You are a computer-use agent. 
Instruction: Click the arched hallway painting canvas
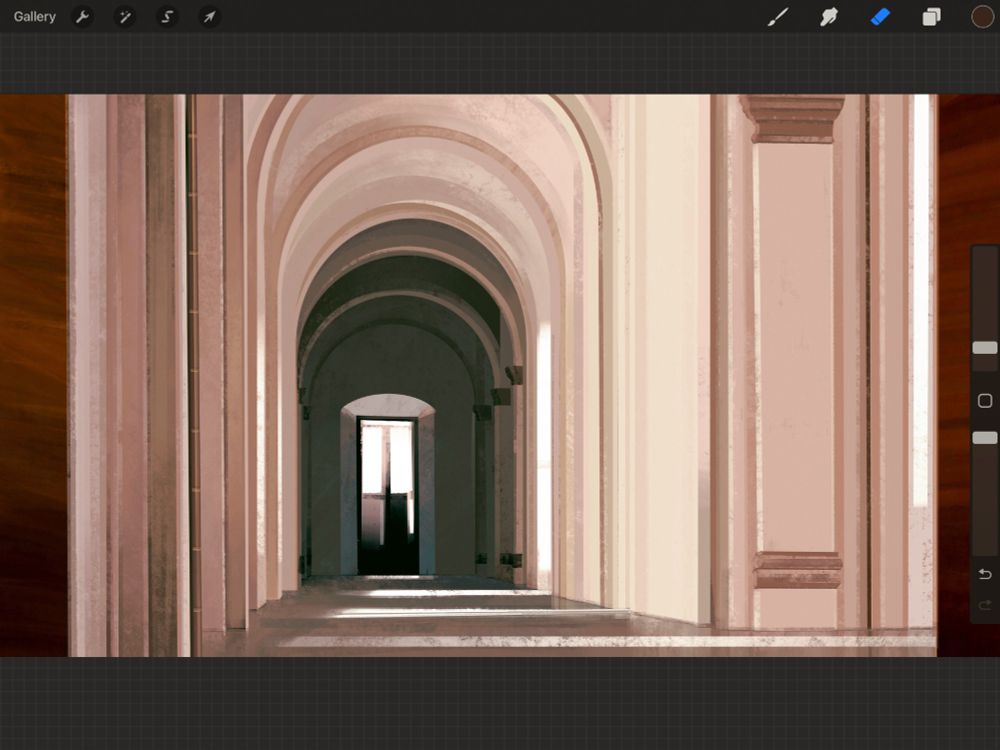pos(502,376)
